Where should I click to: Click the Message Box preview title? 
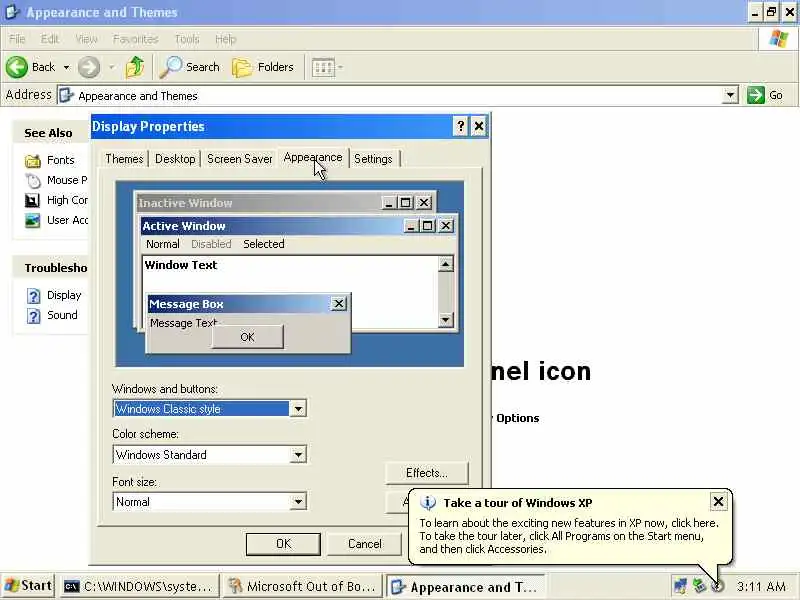pos(186,304)
